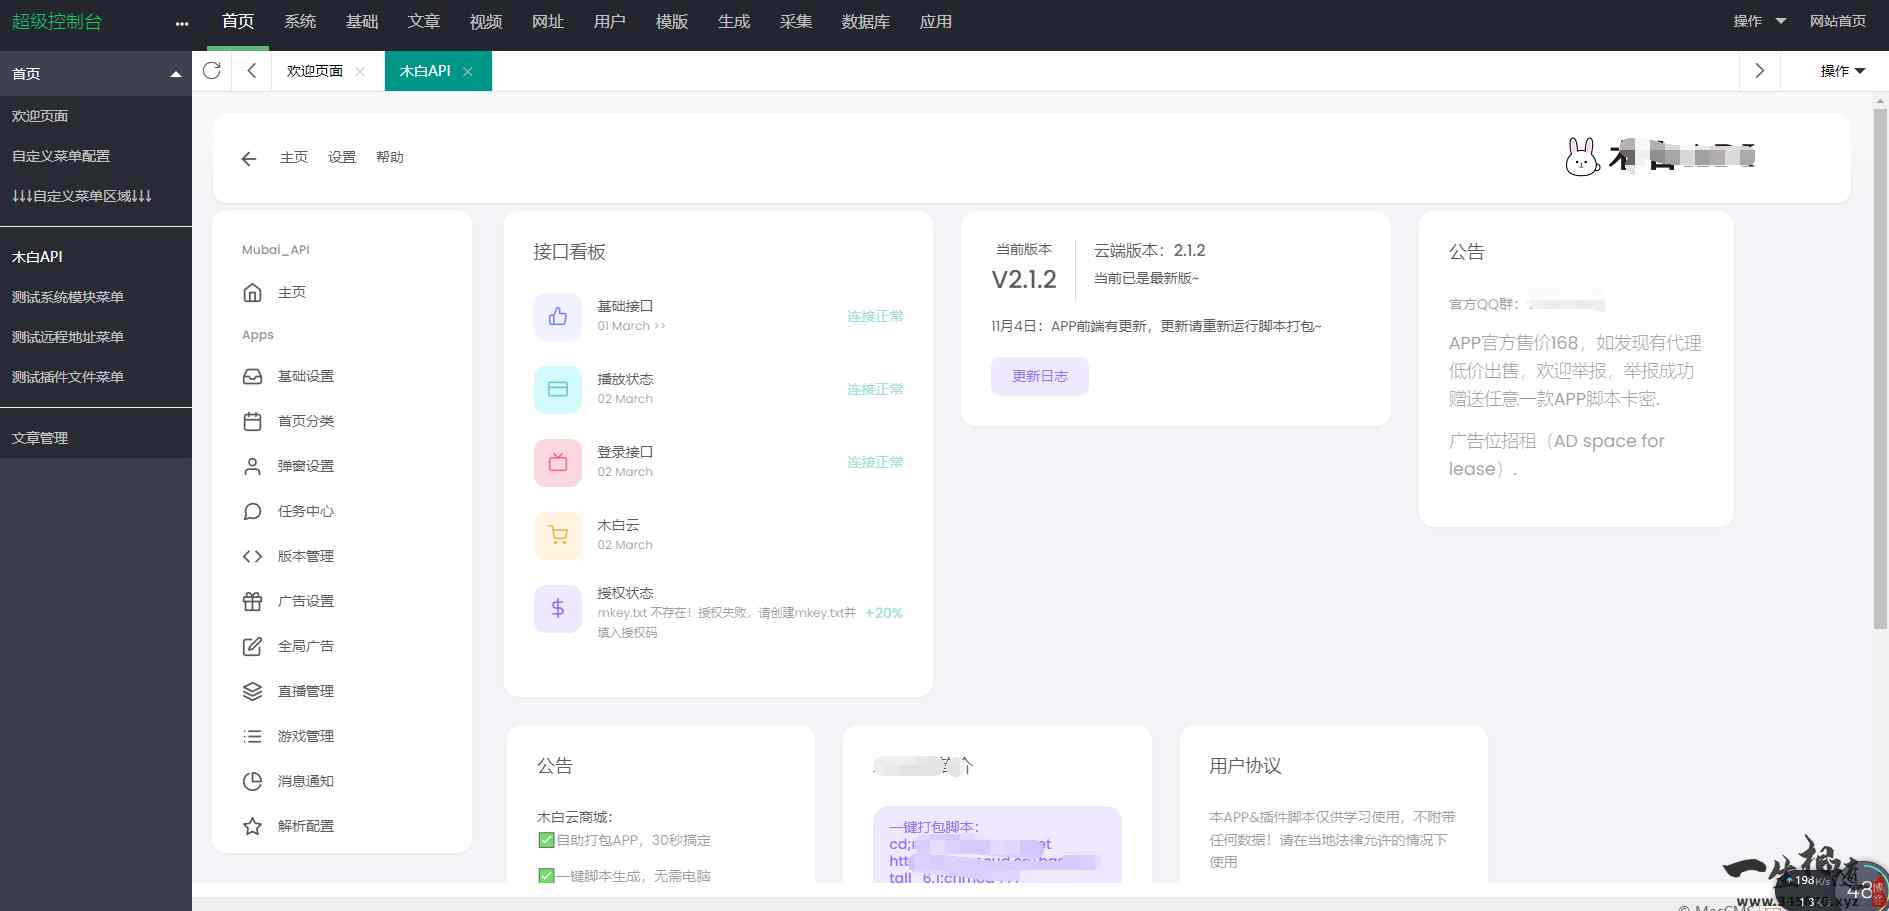Screen dimensions: 1889x911
Task: Open 基础设置 via the inbox icon
Action: tap(252, 375)
